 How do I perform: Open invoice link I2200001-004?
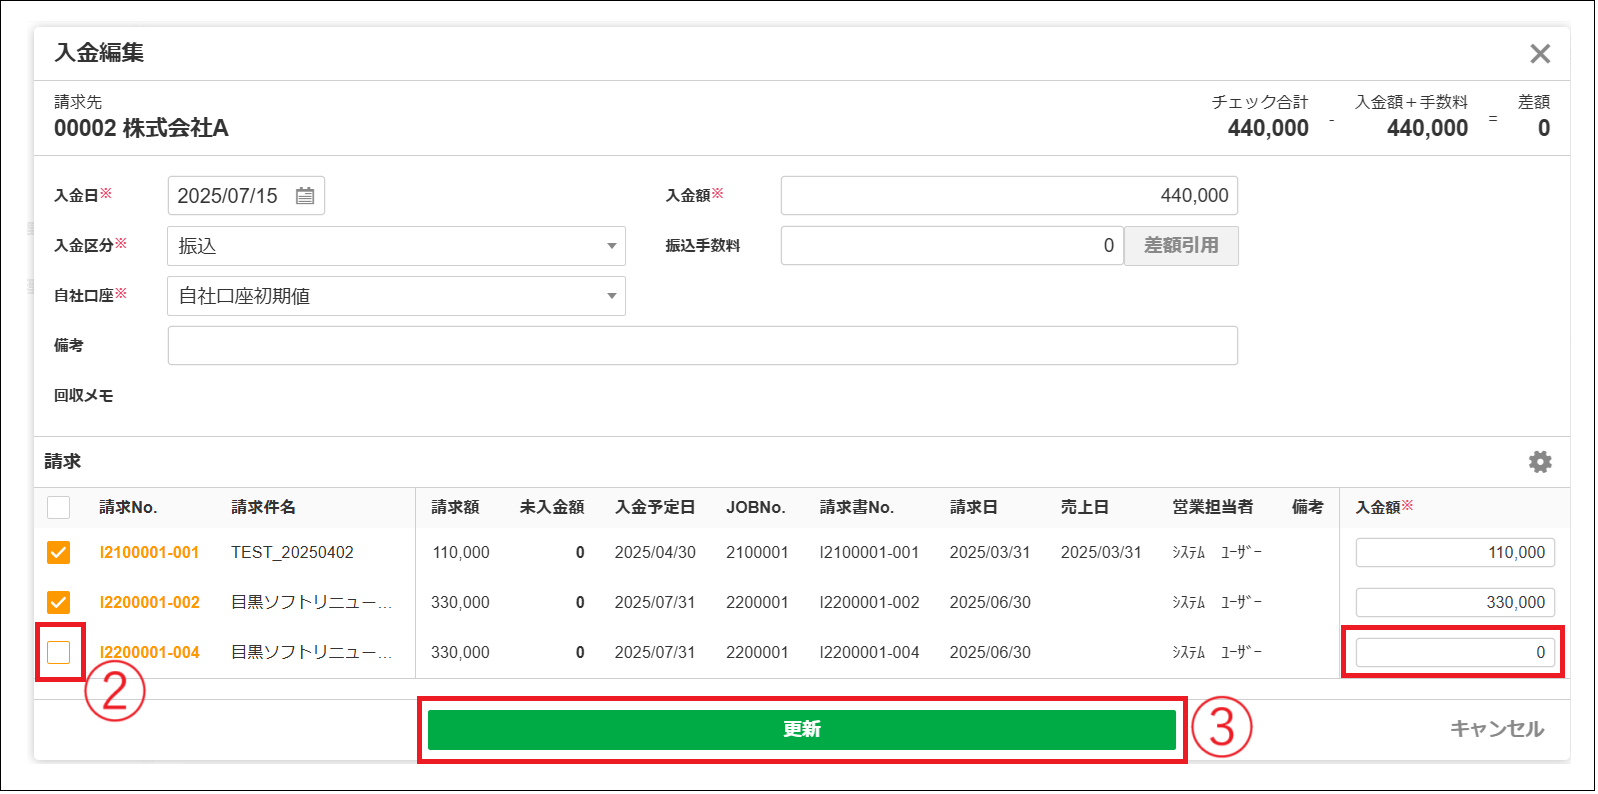coord(149,652)
